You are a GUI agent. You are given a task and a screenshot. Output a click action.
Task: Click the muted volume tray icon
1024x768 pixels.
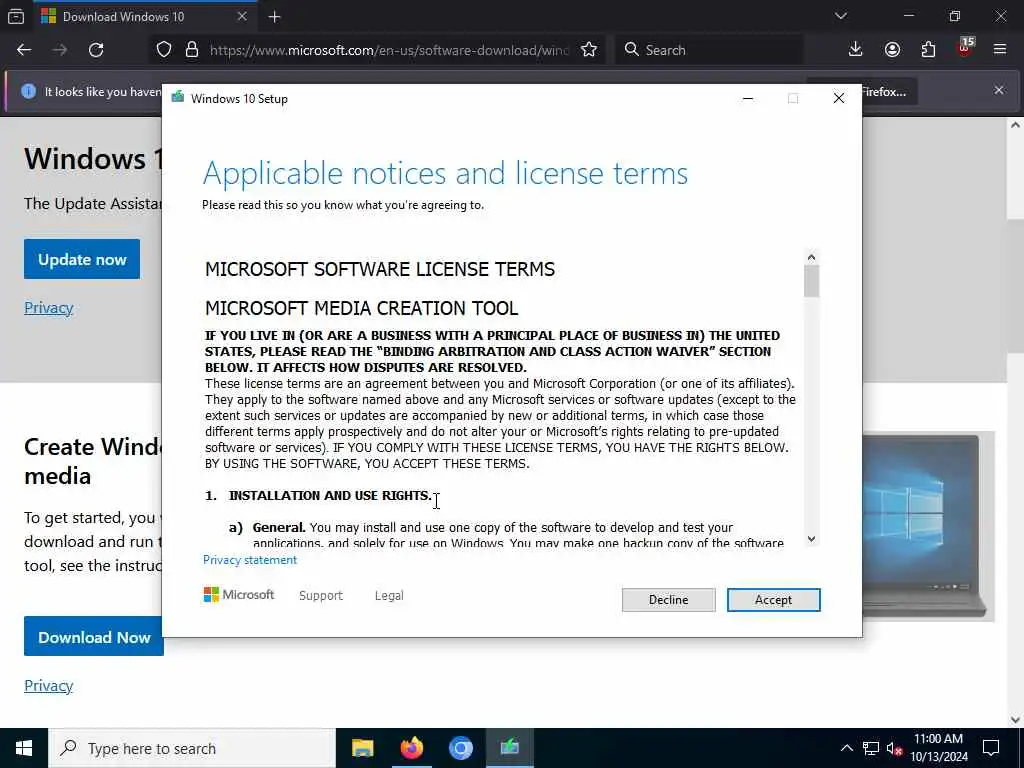coord(895,748)
